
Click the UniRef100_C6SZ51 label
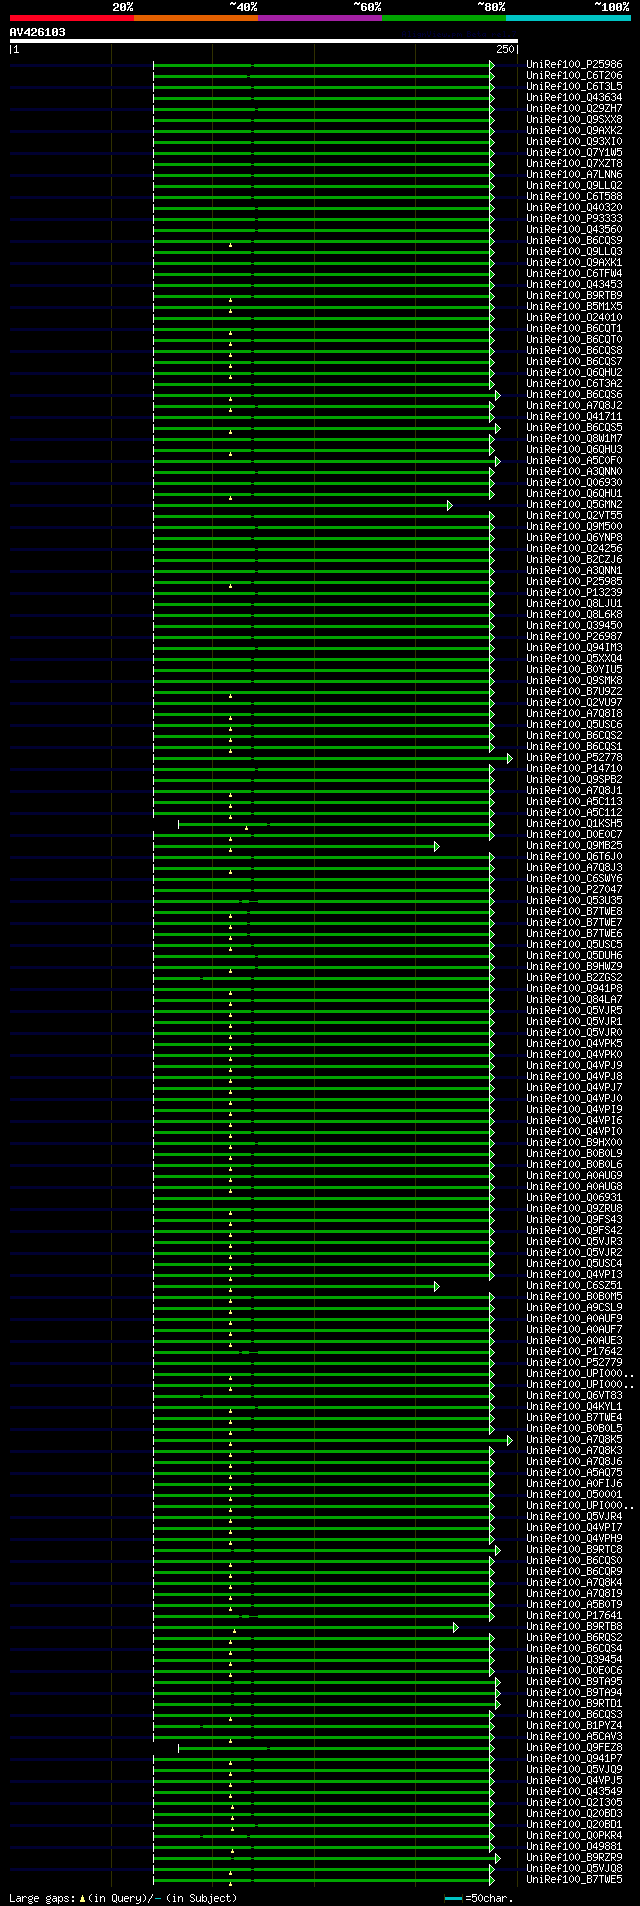point(574,1286)
